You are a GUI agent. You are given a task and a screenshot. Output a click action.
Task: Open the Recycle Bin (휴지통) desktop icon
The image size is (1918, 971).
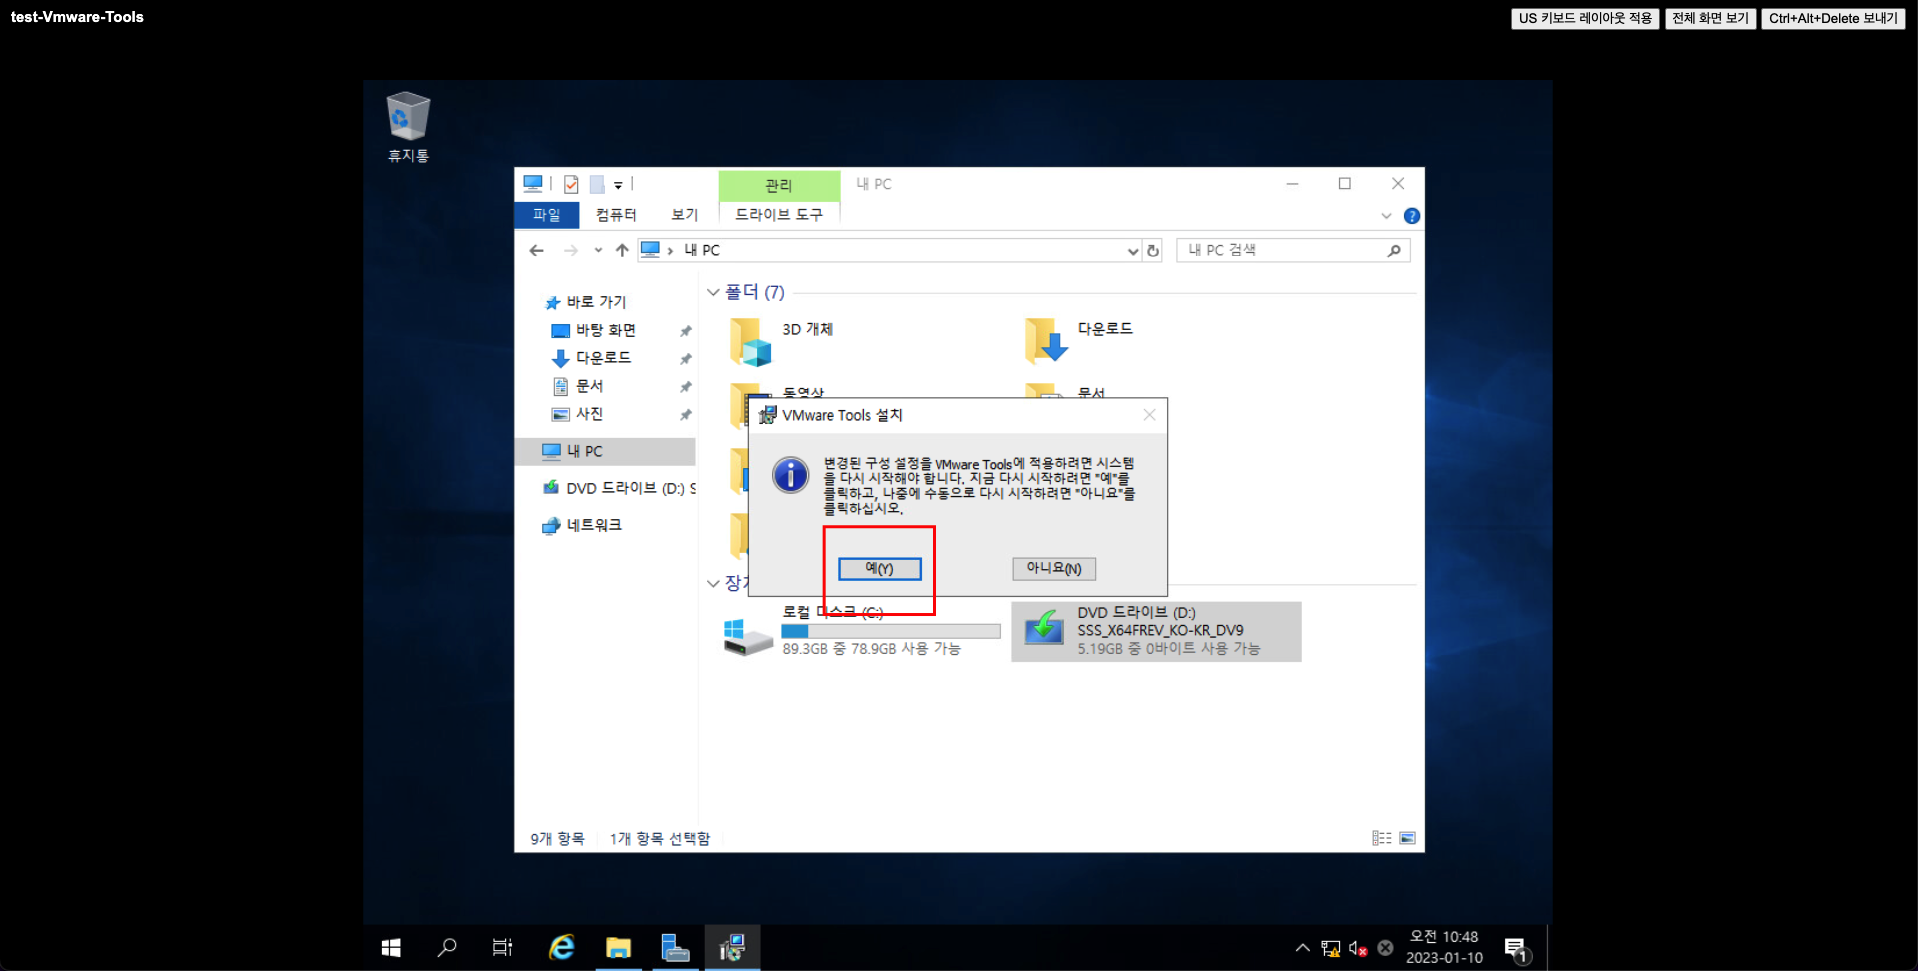click(x=408, y=126)
